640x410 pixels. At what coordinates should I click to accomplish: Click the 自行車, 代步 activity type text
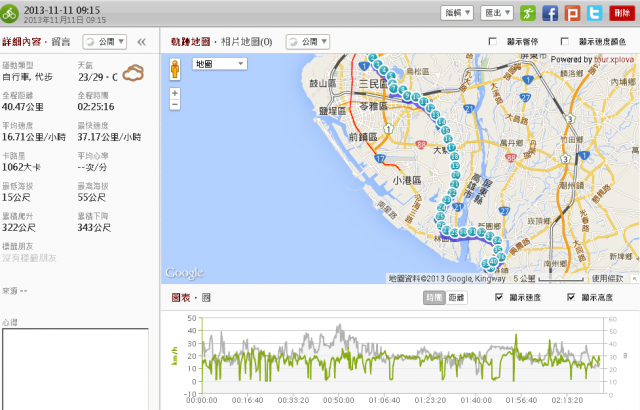(x=27, y=77)
